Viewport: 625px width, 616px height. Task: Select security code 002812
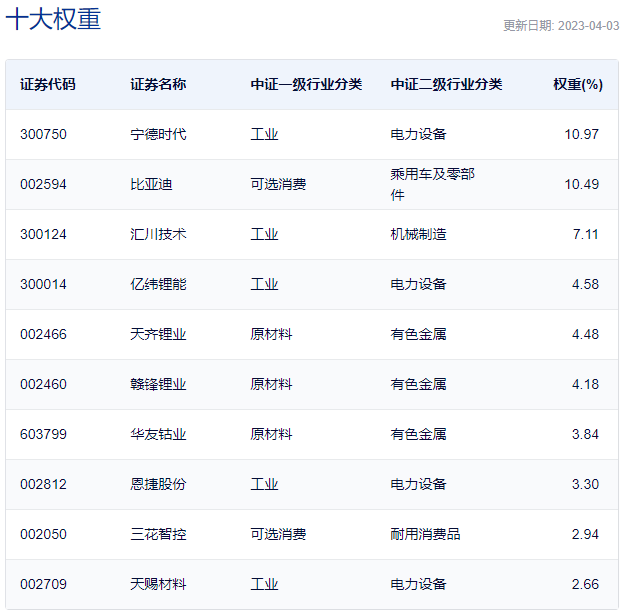pos(43,485)
